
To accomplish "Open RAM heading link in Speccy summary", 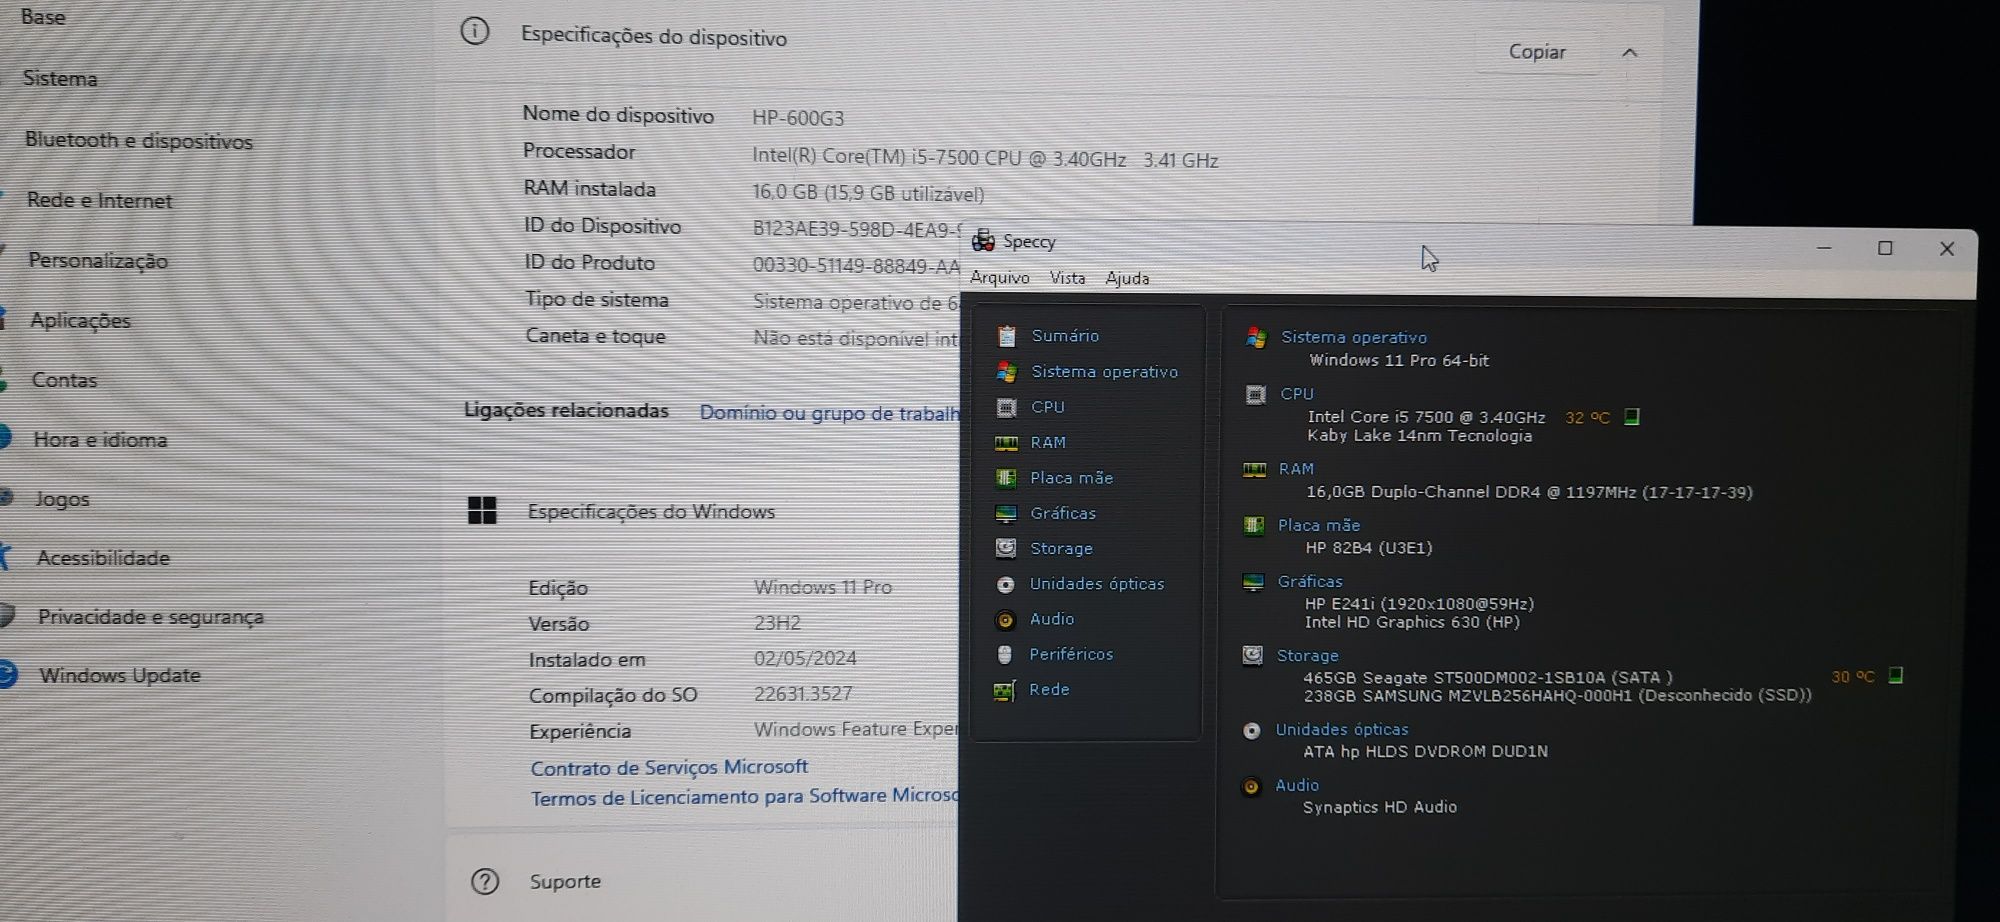I will coord(1296,469).
